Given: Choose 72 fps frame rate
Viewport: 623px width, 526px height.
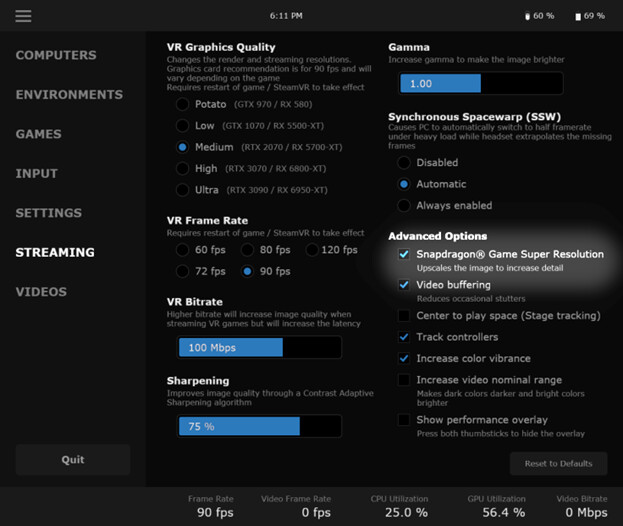Looking at the screenshot, I should 182,271.
